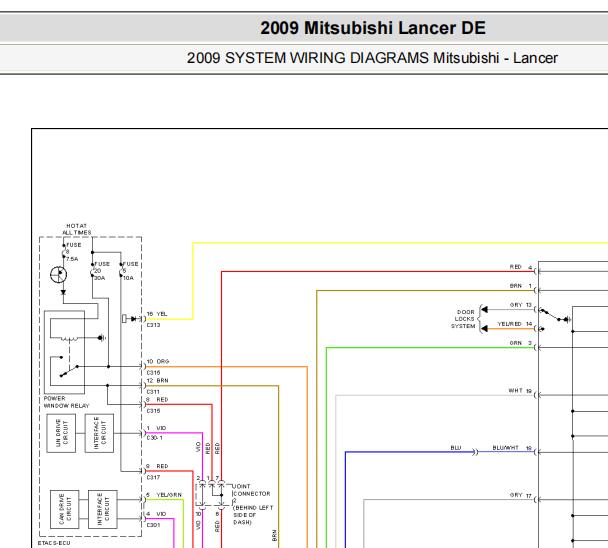Viewport: 608px width, 548px height.
Task: Click the 'JOINT CONNECTOR' label
Action: click(251, 490)
